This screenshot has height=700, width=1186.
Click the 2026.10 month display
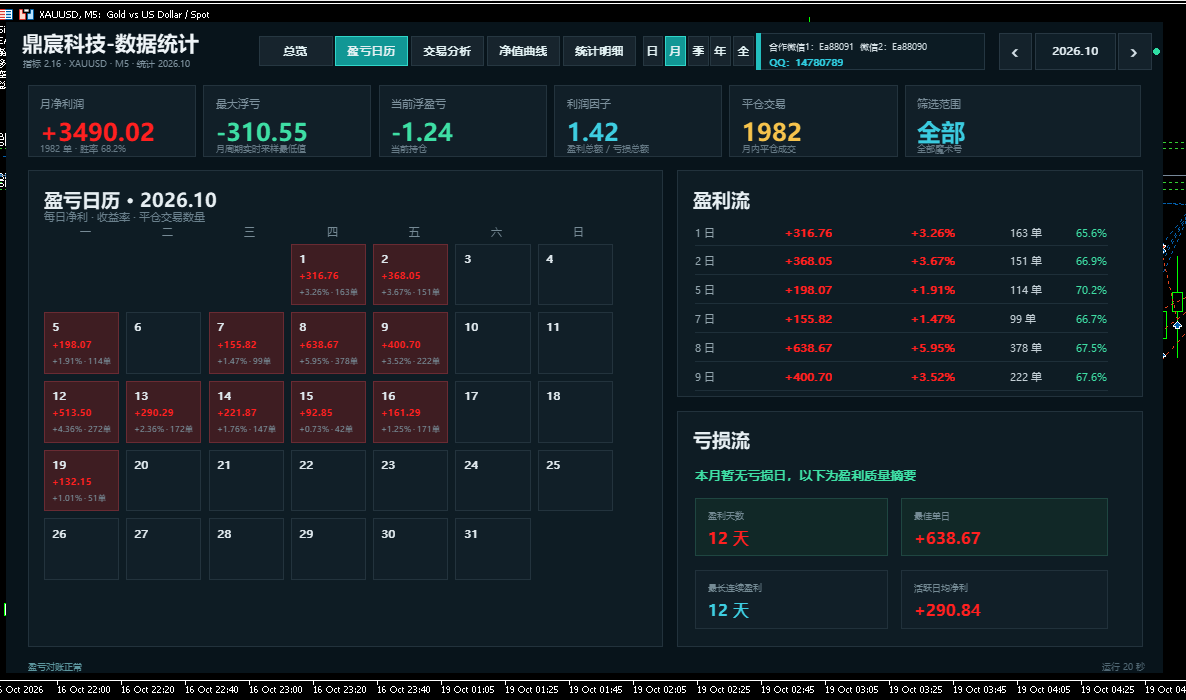(1075, 51)
